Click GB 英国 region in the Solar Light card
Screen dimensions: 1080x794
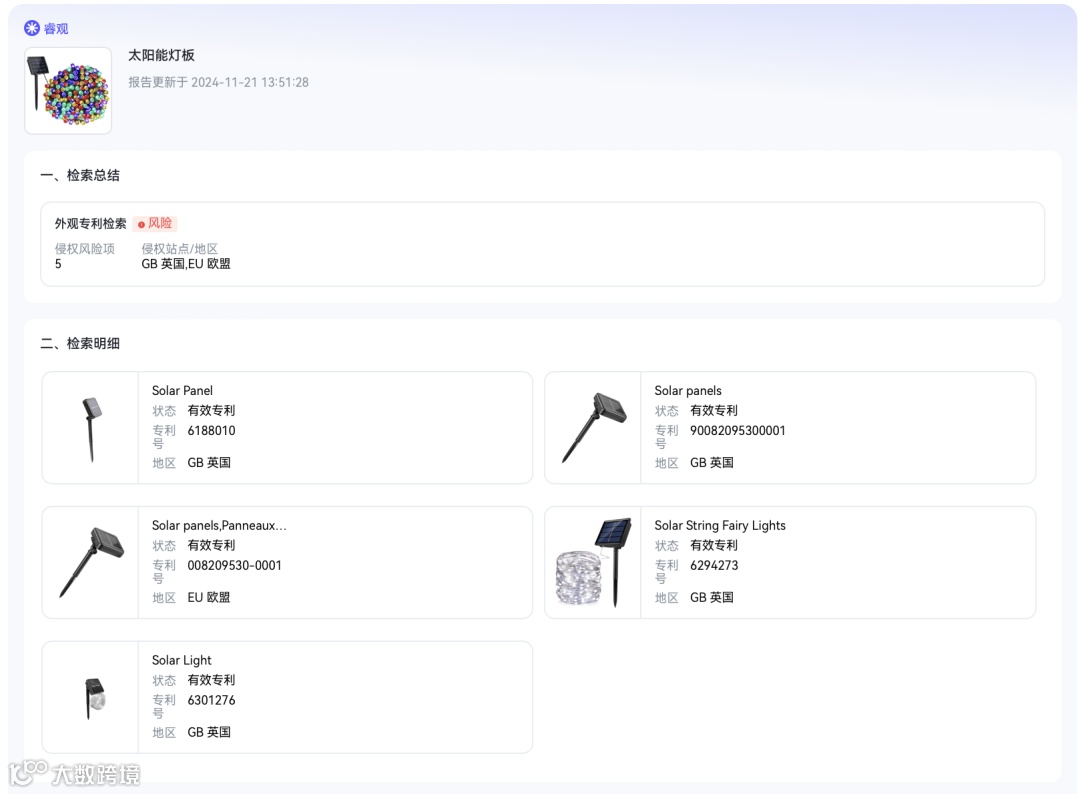pos(209,732)
